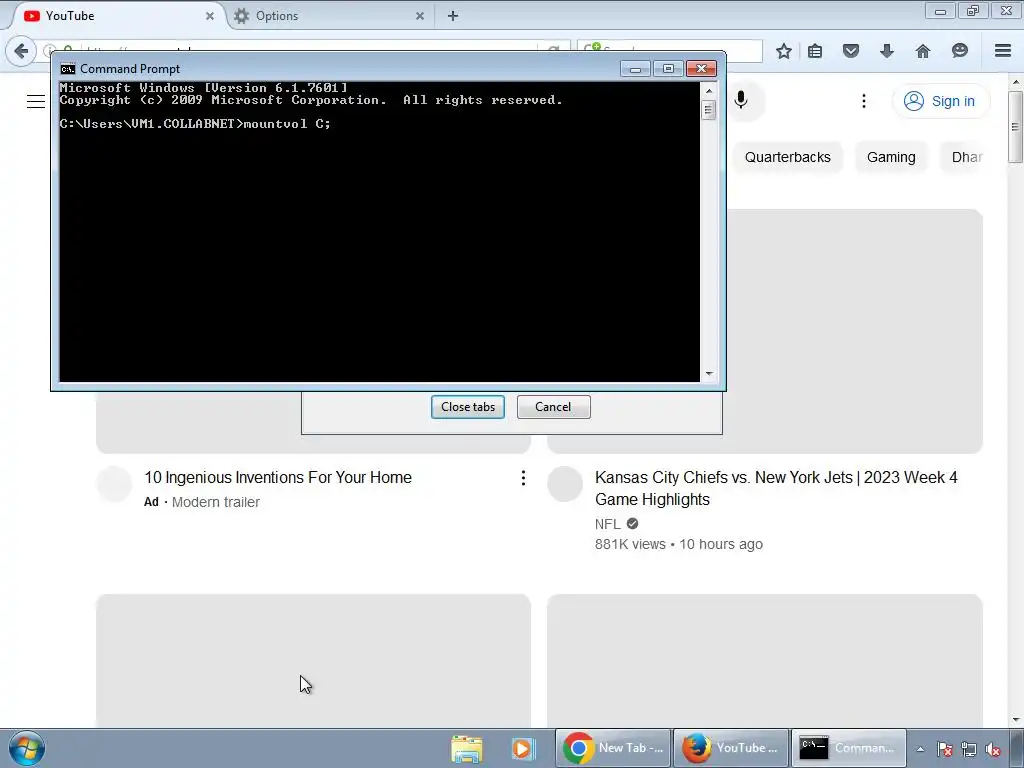Click inside the Command Prompt console area
This screenshot has height=768, width=1024.
coord(379,231)
